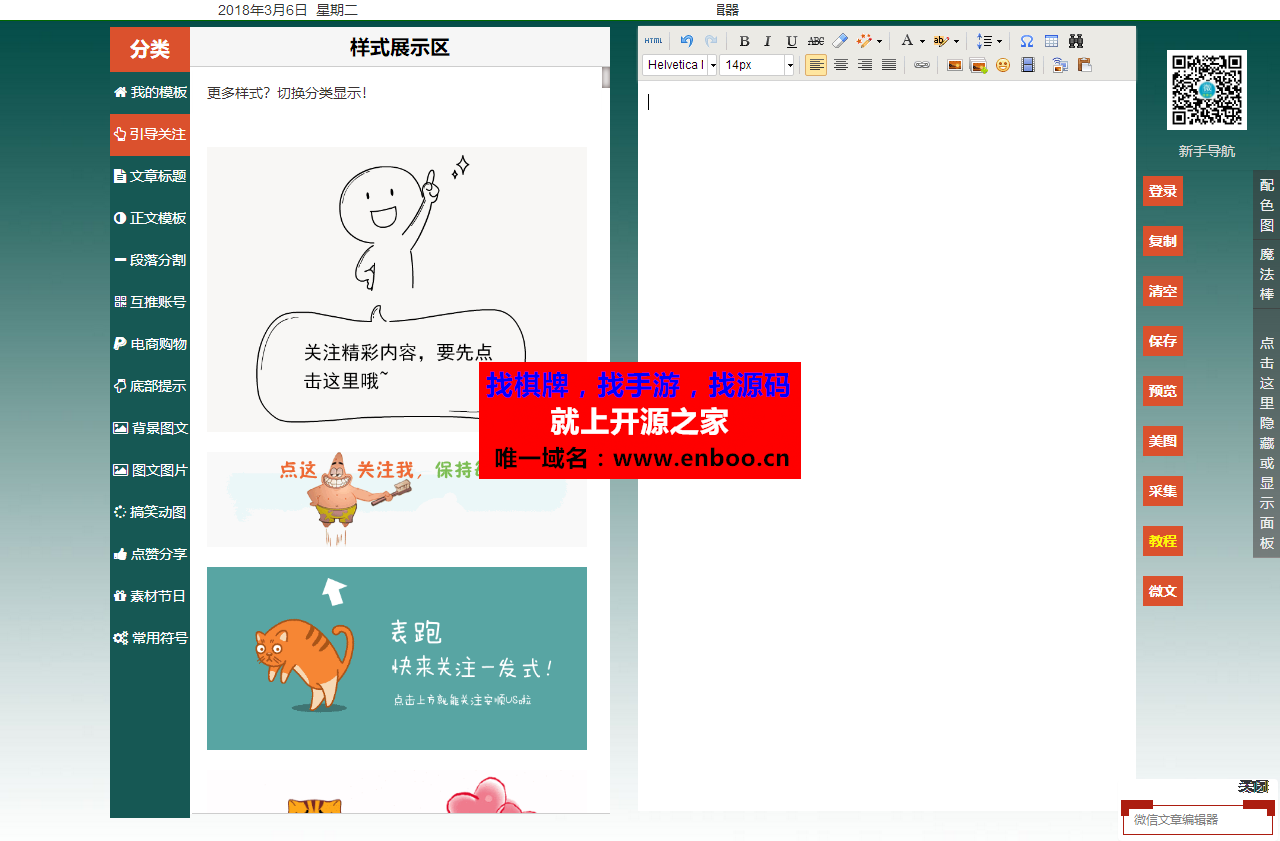This screenshot has height=841, width=1280.
Task: Open the line spacing dropdown arrow
Action: pos(999,41)
